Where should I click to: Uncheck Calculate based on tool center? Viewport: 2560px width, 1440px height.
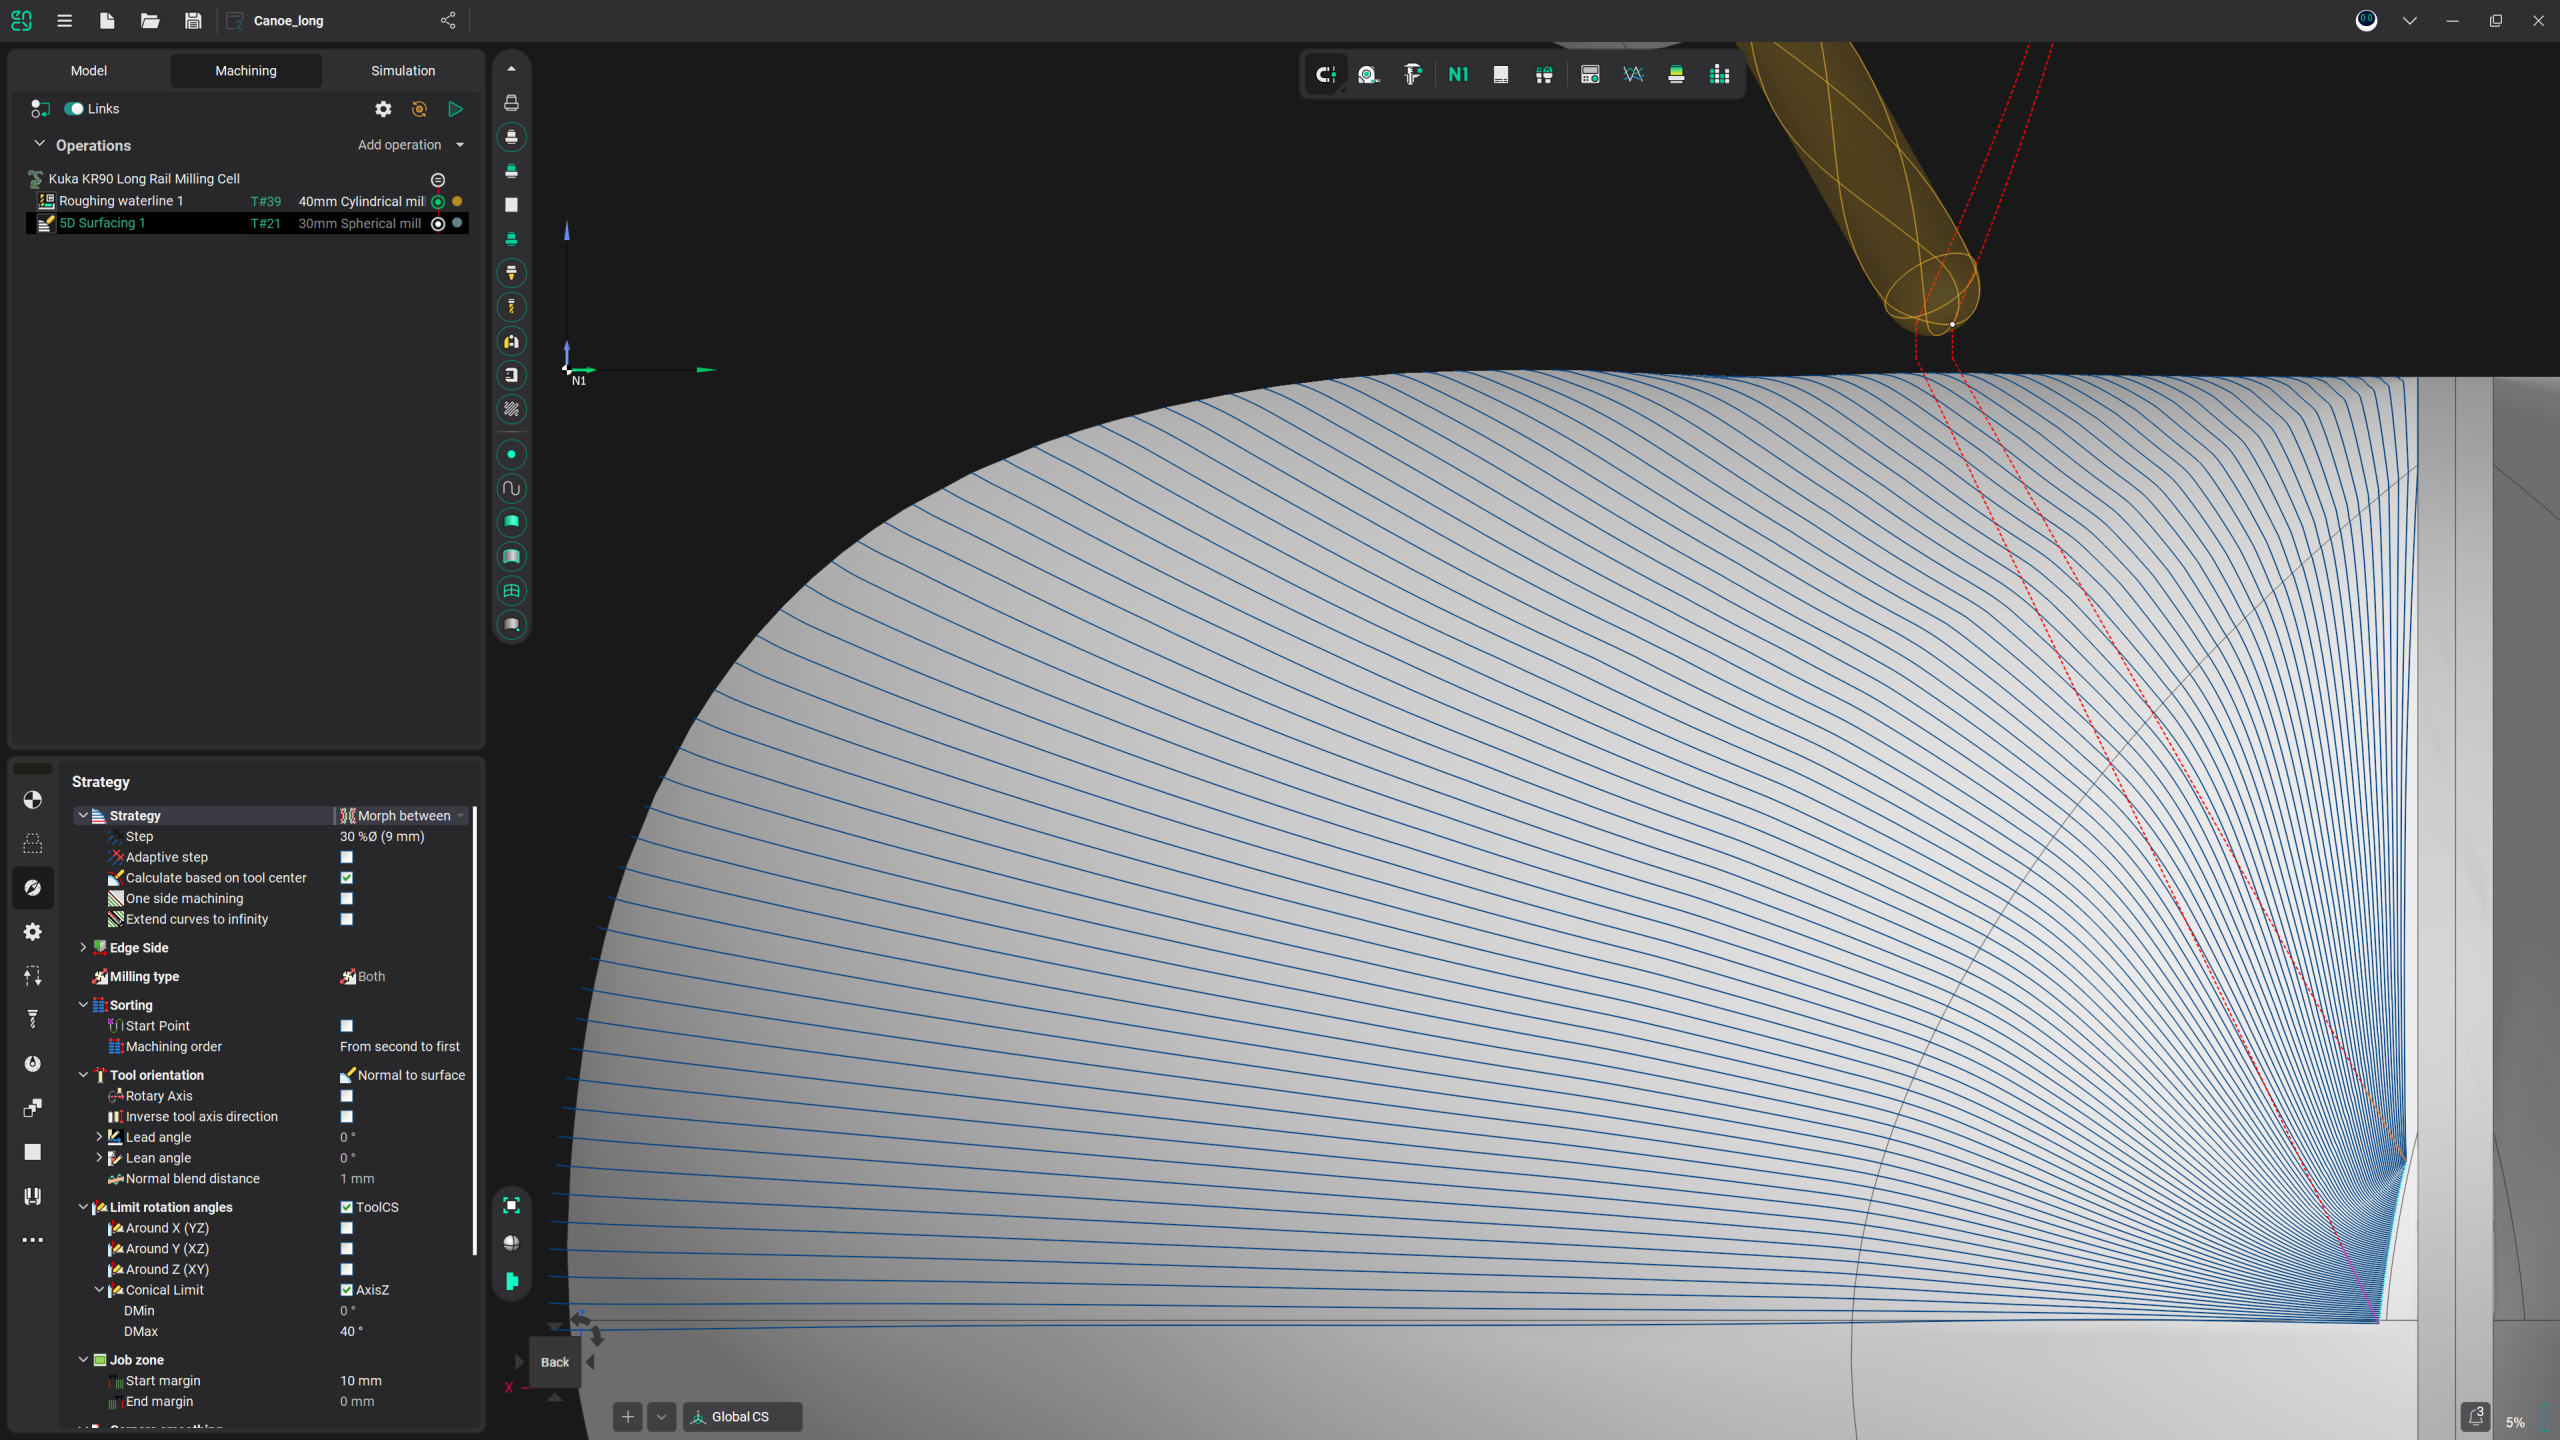pyautogui.click(x=347, y=877)
